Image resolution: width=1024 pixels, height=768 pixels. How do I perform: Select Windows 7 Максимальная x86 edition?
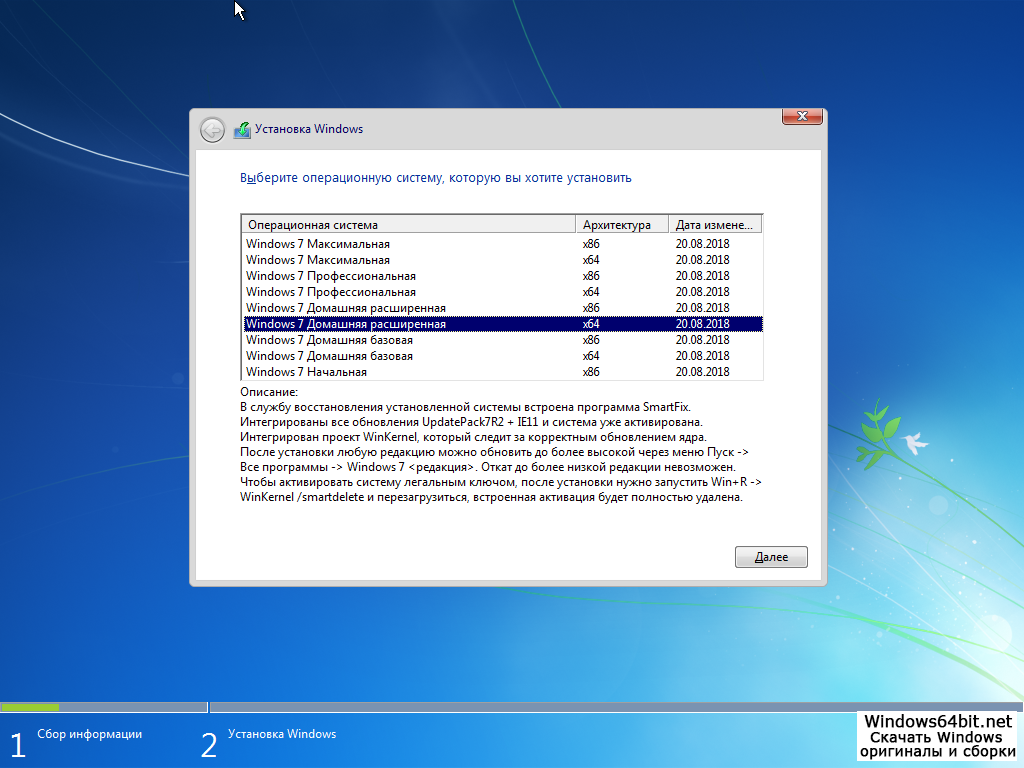tap(318, 244)
